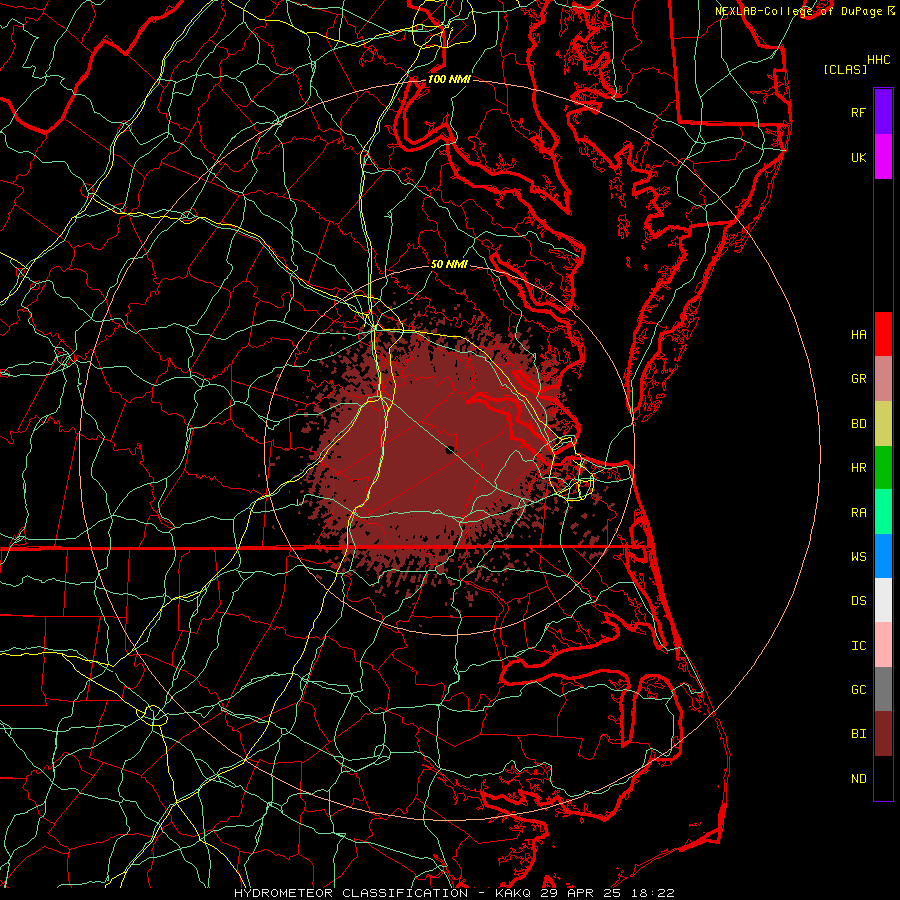This screenshot has height=900, width=900.
Task: Click the "ND" legend label
Action: (x=858, y=779)
